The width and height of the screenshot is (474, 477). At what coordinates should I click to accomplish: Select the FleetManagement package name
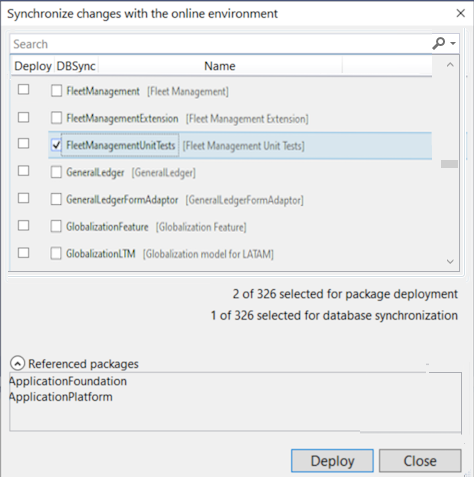(x=103, y=91)
